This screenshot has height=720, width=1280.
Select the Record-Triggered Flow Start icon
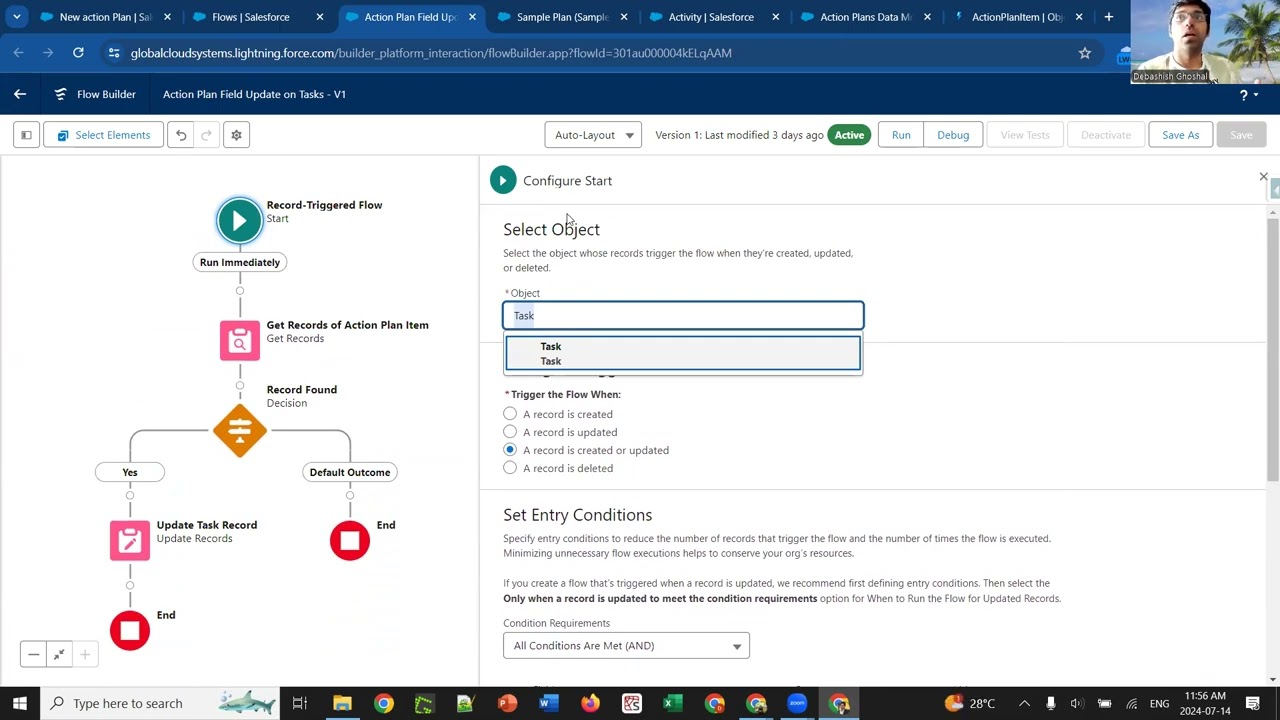pos(240,221)
